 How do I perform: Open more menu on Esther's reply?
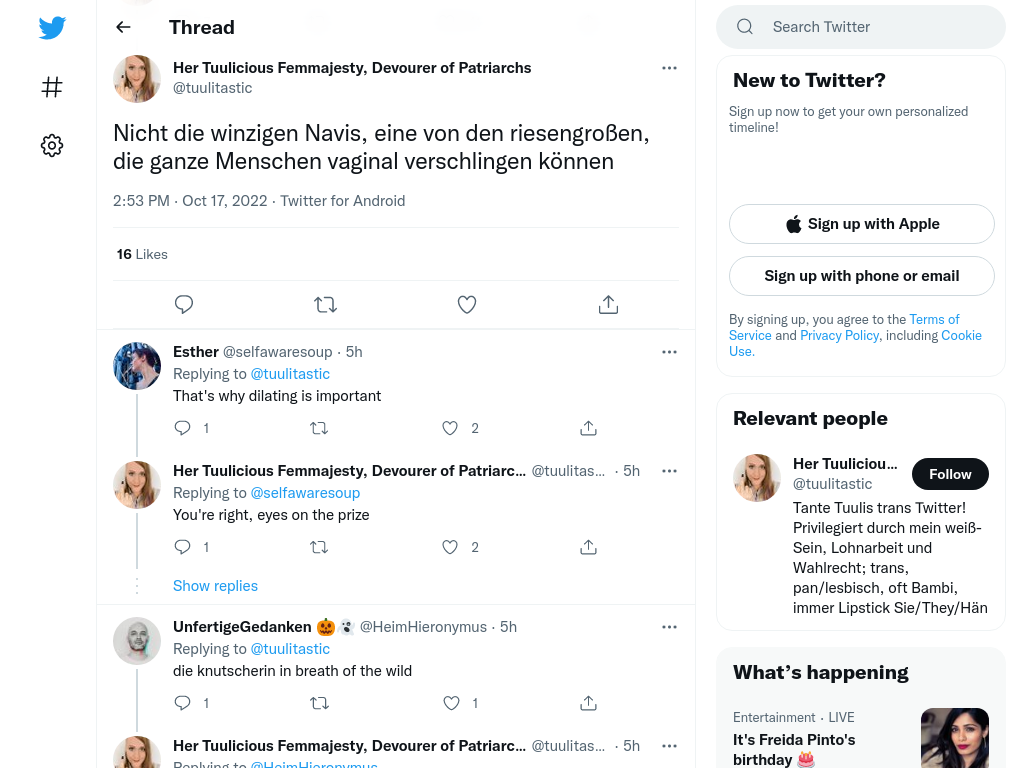coord(669,352)
